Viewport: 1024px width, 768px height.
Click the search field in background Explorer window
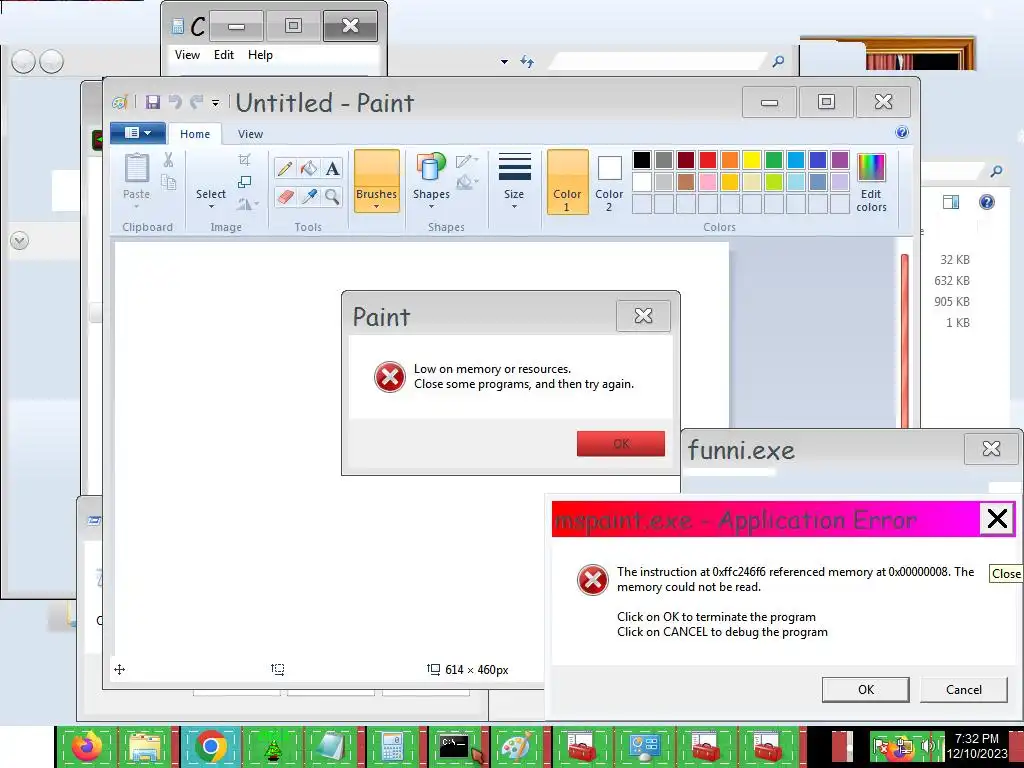[658, 61]
